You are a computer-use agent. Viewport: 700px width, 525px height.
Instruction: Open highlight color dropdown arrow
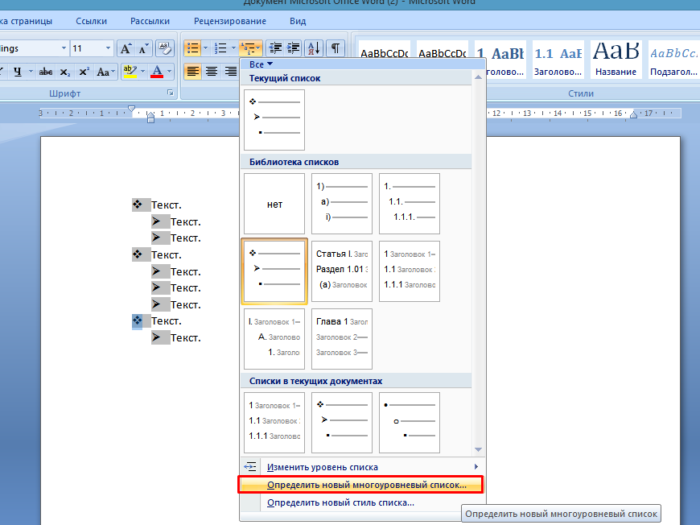tap(143, 71)
